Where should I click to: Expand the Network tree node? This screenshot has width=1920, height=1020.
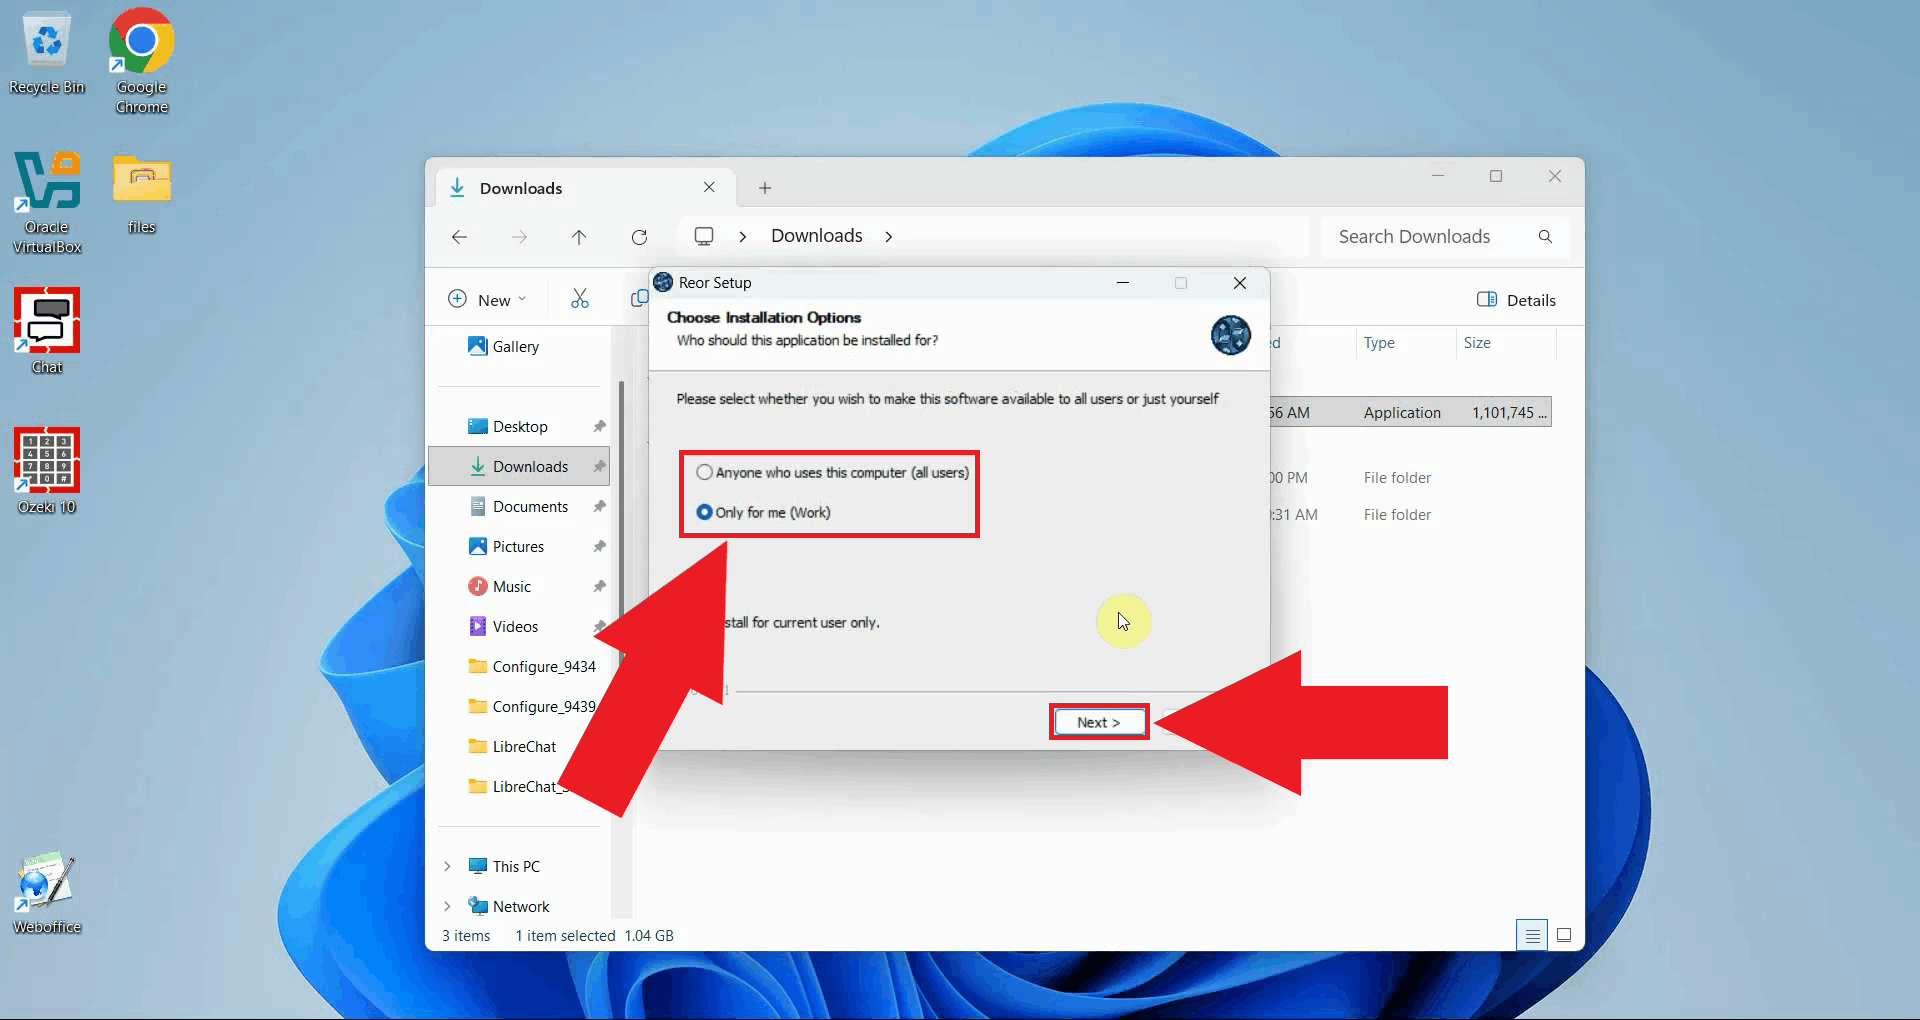(447, 906)
